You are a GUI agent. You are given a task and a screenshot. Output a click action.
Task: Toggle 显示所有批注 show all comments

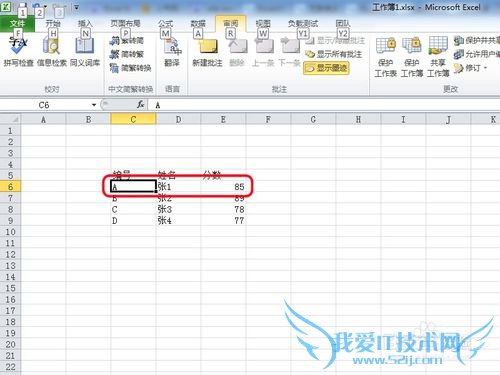click(x=333, y=54)
